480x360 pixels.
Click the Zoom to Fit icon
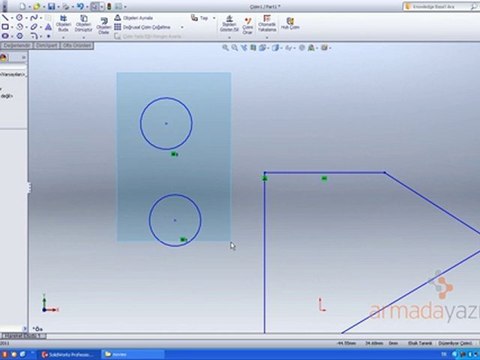225,48
